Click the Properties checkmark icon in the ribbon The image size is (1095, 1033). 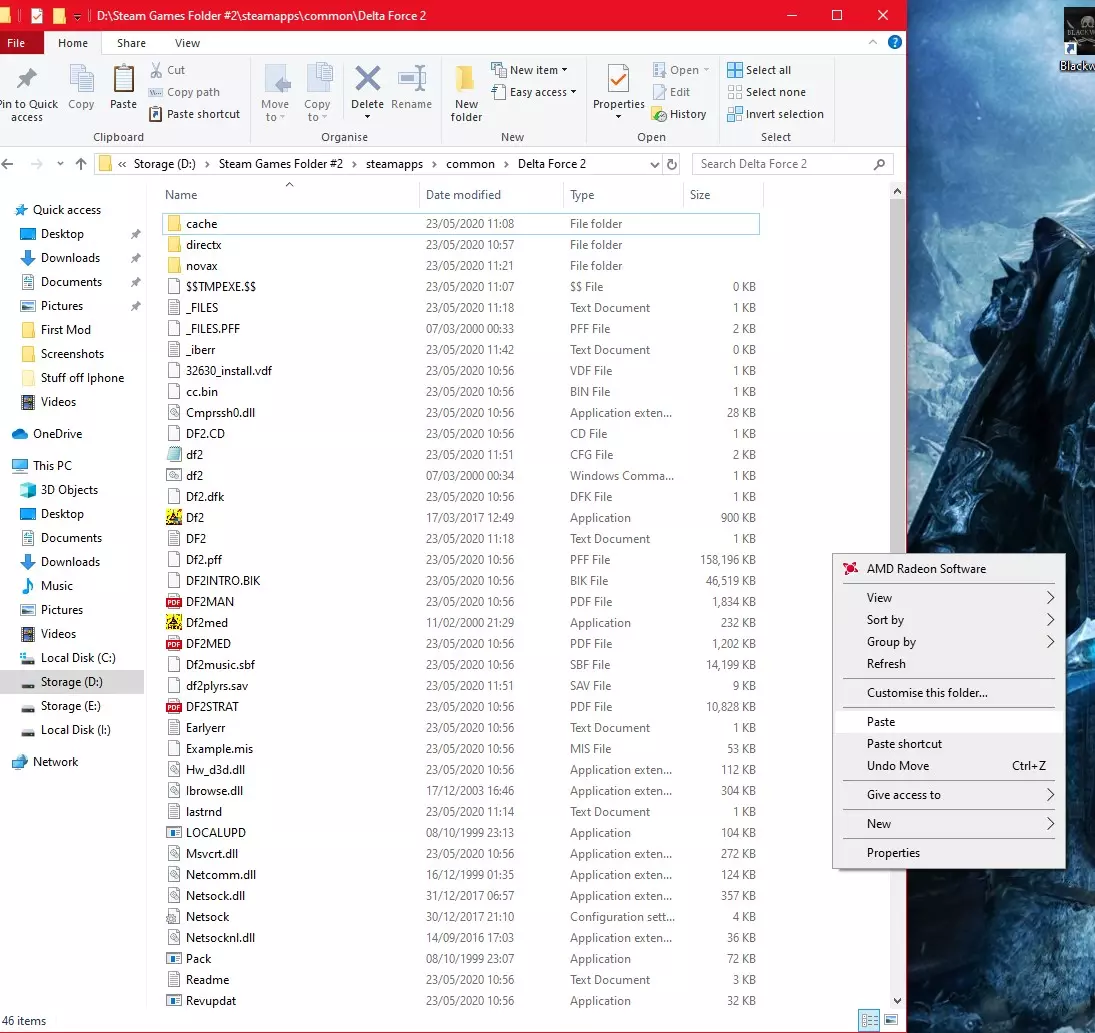[618, 80]
